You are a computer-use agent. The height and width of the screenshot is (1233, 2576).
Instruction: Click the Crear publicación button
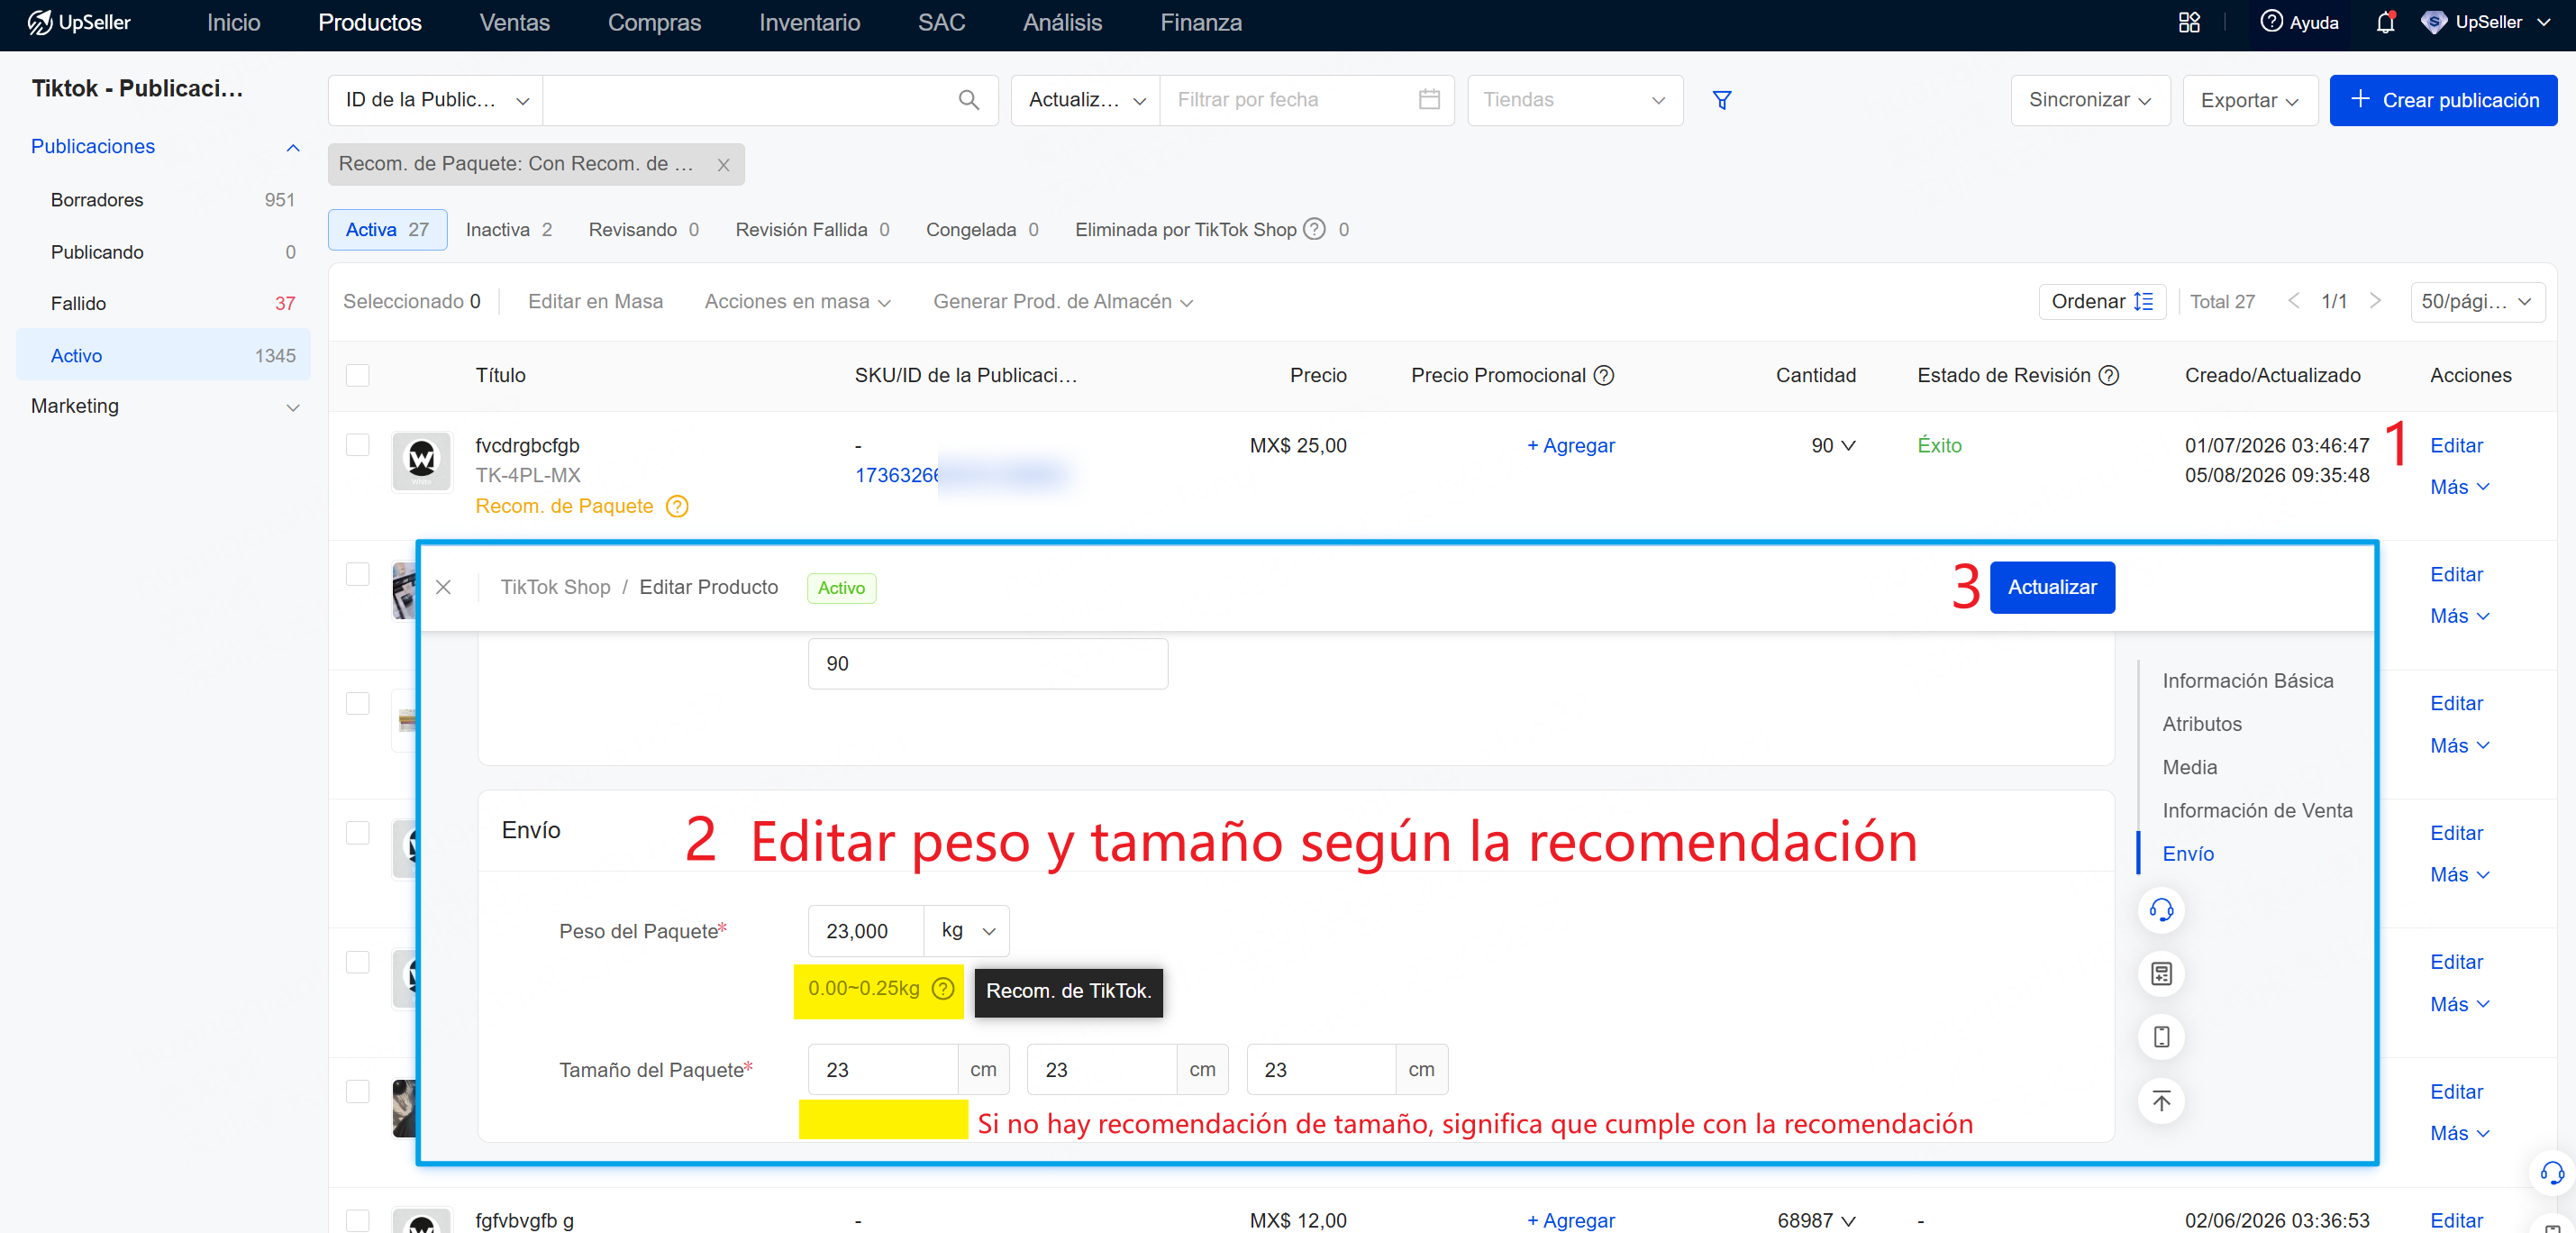[2443, 100]
